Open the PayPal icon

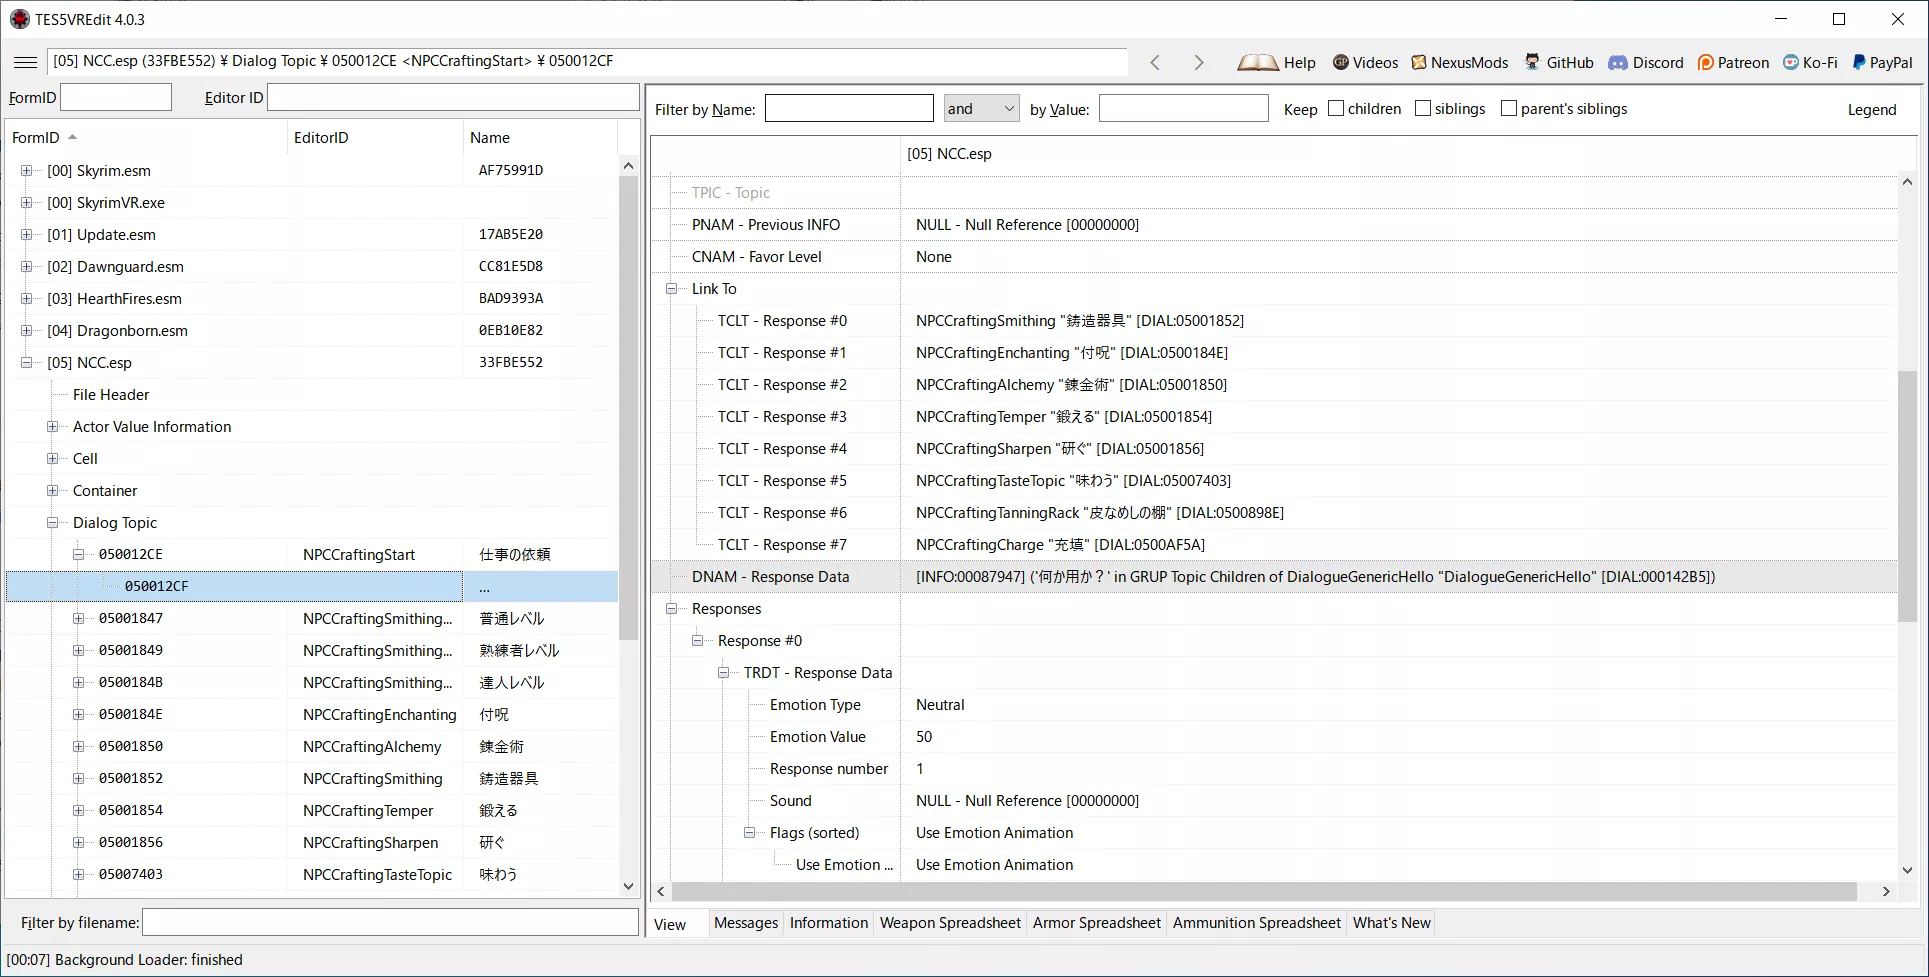(x=1859, y=62)
